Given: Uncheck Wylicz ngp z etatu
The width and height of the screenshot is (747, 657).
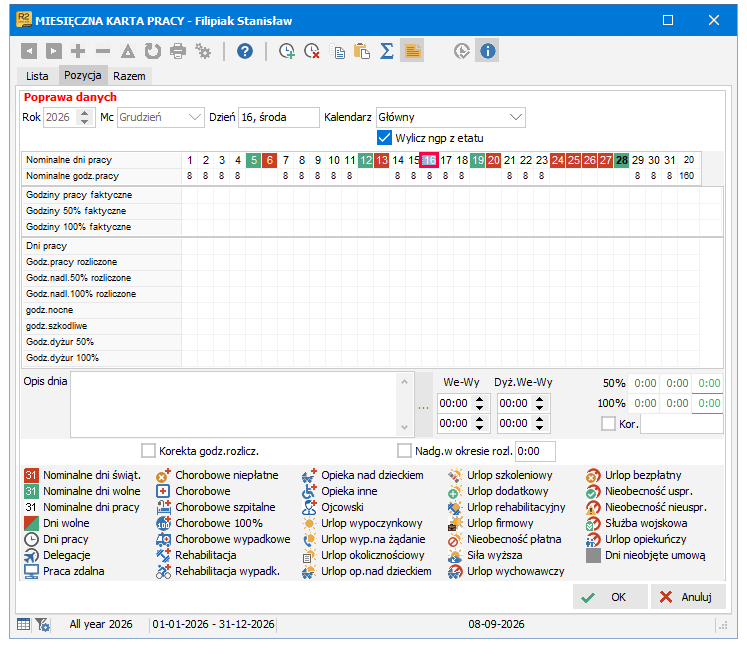Looking at the screenshot, I should pyautogui.click(x=384, y=138).
